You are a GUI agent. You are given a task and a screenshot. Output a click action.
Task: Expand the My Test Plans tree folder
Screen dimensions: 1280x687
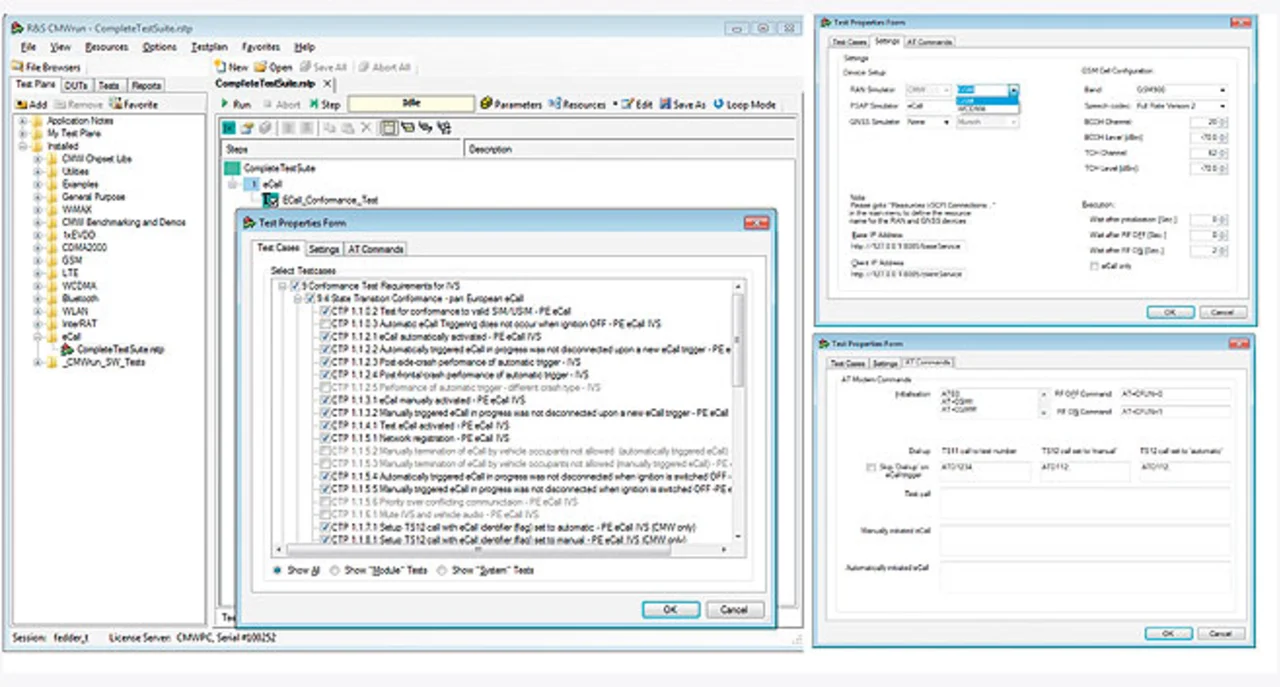pos(23,133)
